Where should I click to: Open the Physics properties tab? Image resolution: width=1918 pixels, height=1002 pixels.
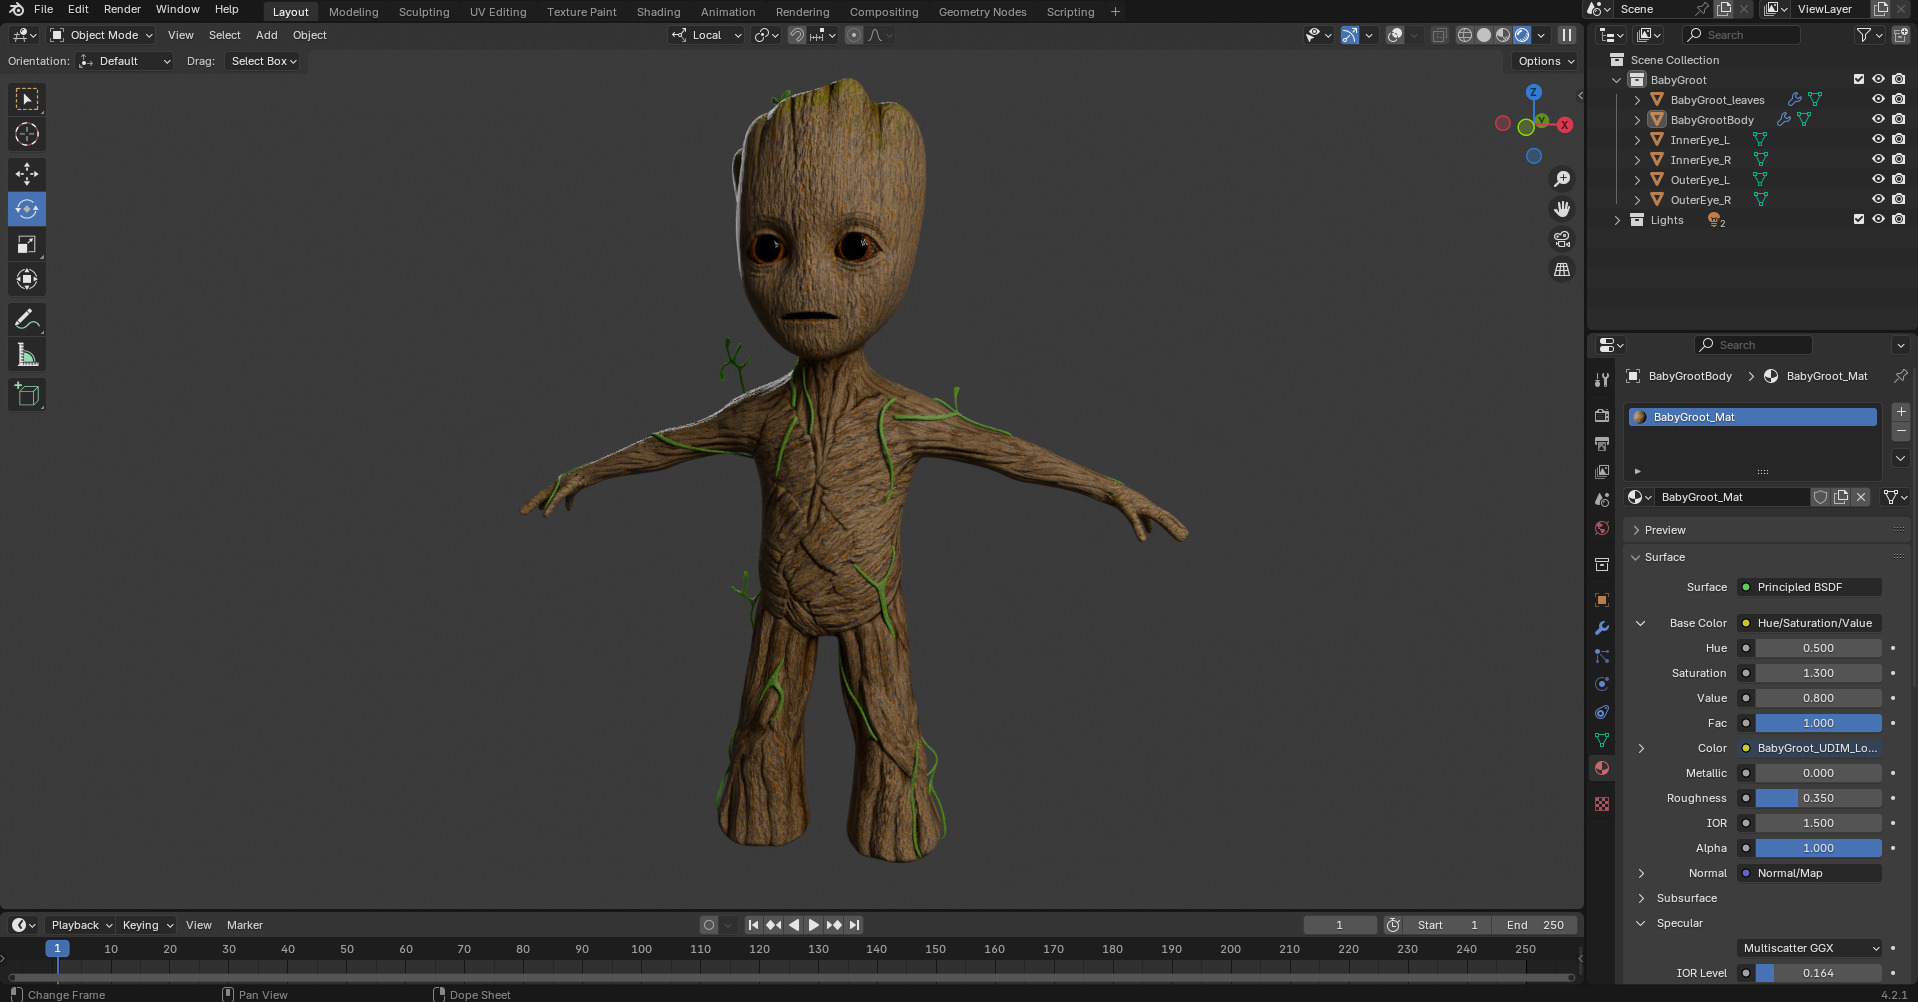tap(1602, 684)
